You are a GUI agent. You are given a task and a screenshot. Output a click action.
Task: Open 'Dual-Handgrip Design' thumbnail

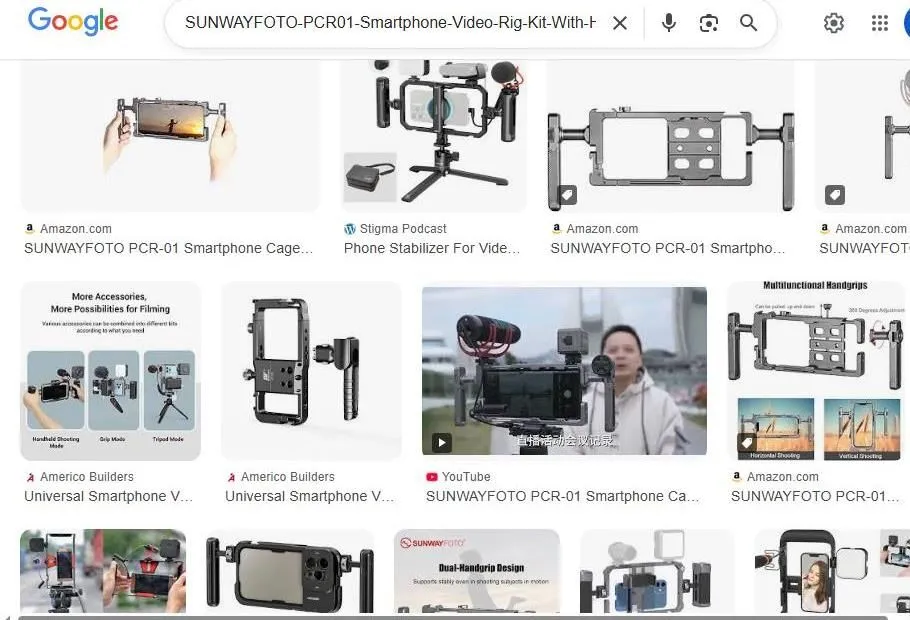(477, 571)
